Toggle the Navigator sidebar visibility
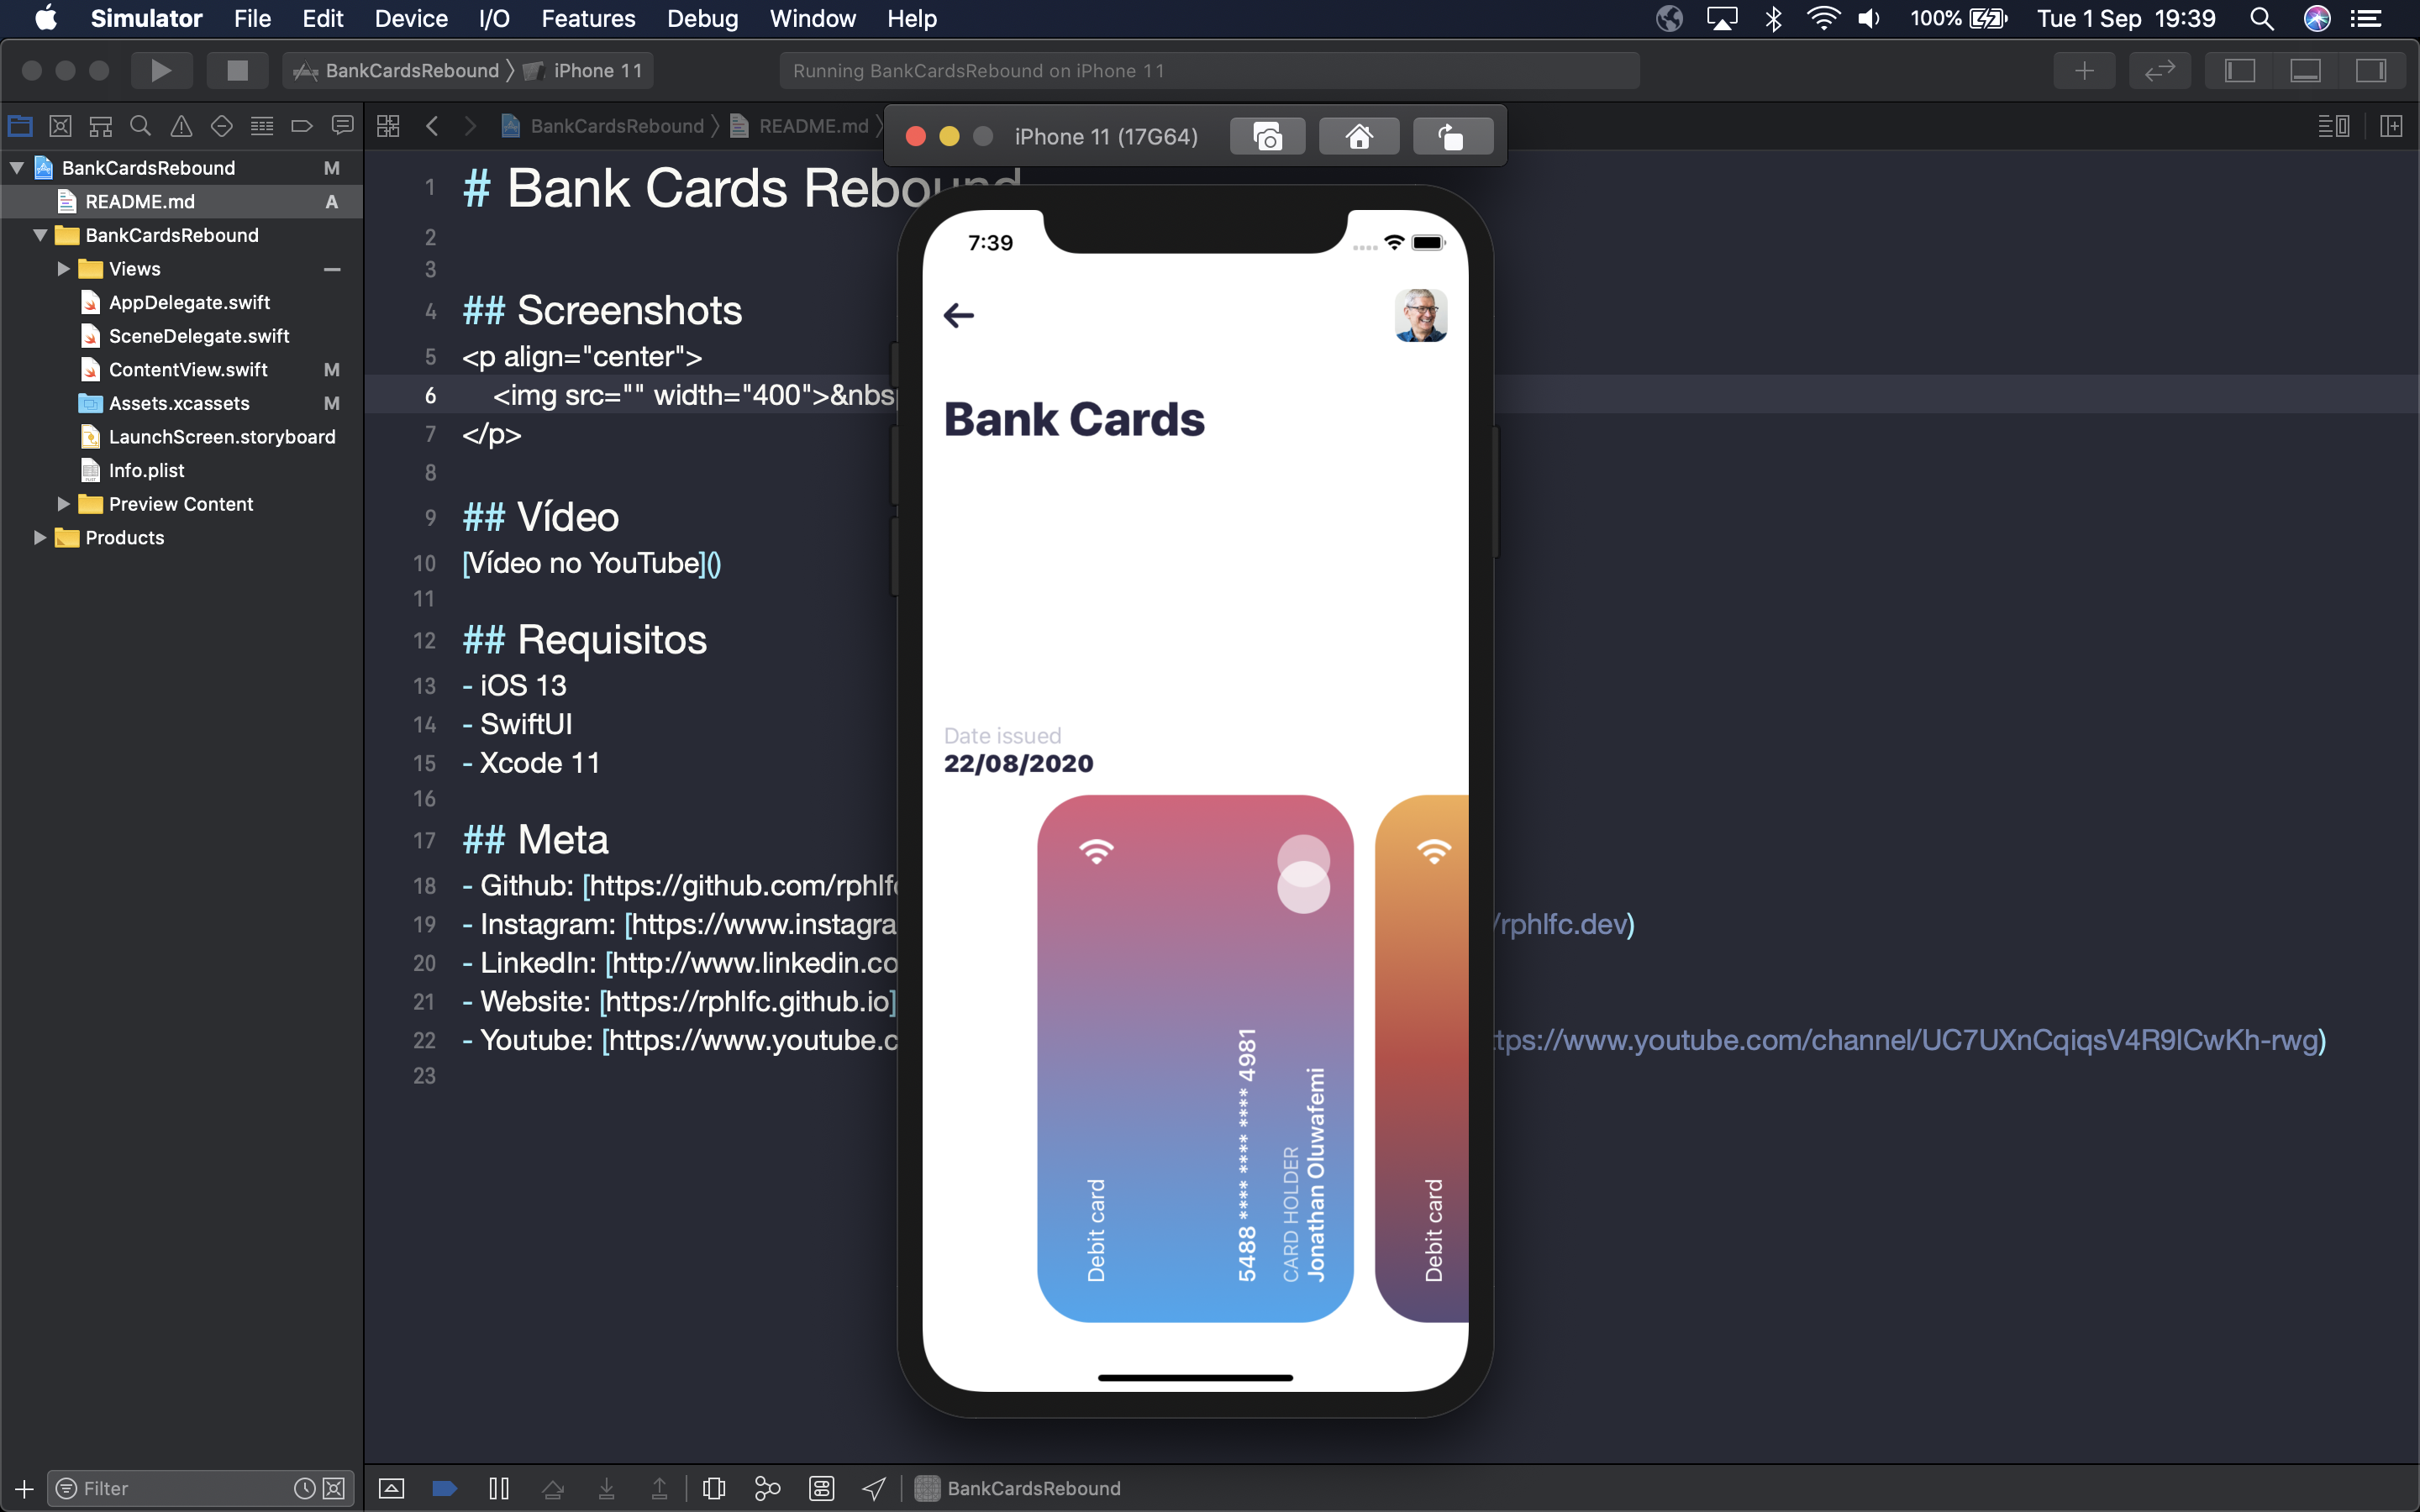The height and width of the screenshot is (1512, 2420). pyautogui.click(x=2240, y=70)
